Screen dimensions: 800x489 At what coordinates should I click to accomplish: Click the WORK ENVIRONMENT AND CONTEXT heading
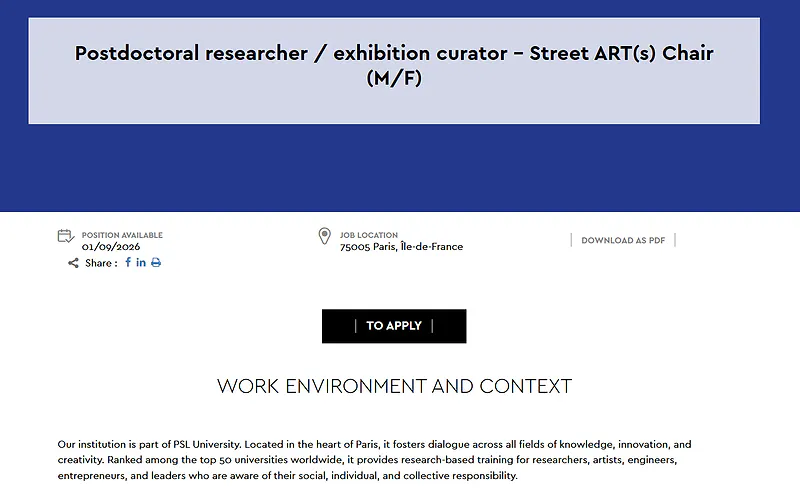coord(394,386)
